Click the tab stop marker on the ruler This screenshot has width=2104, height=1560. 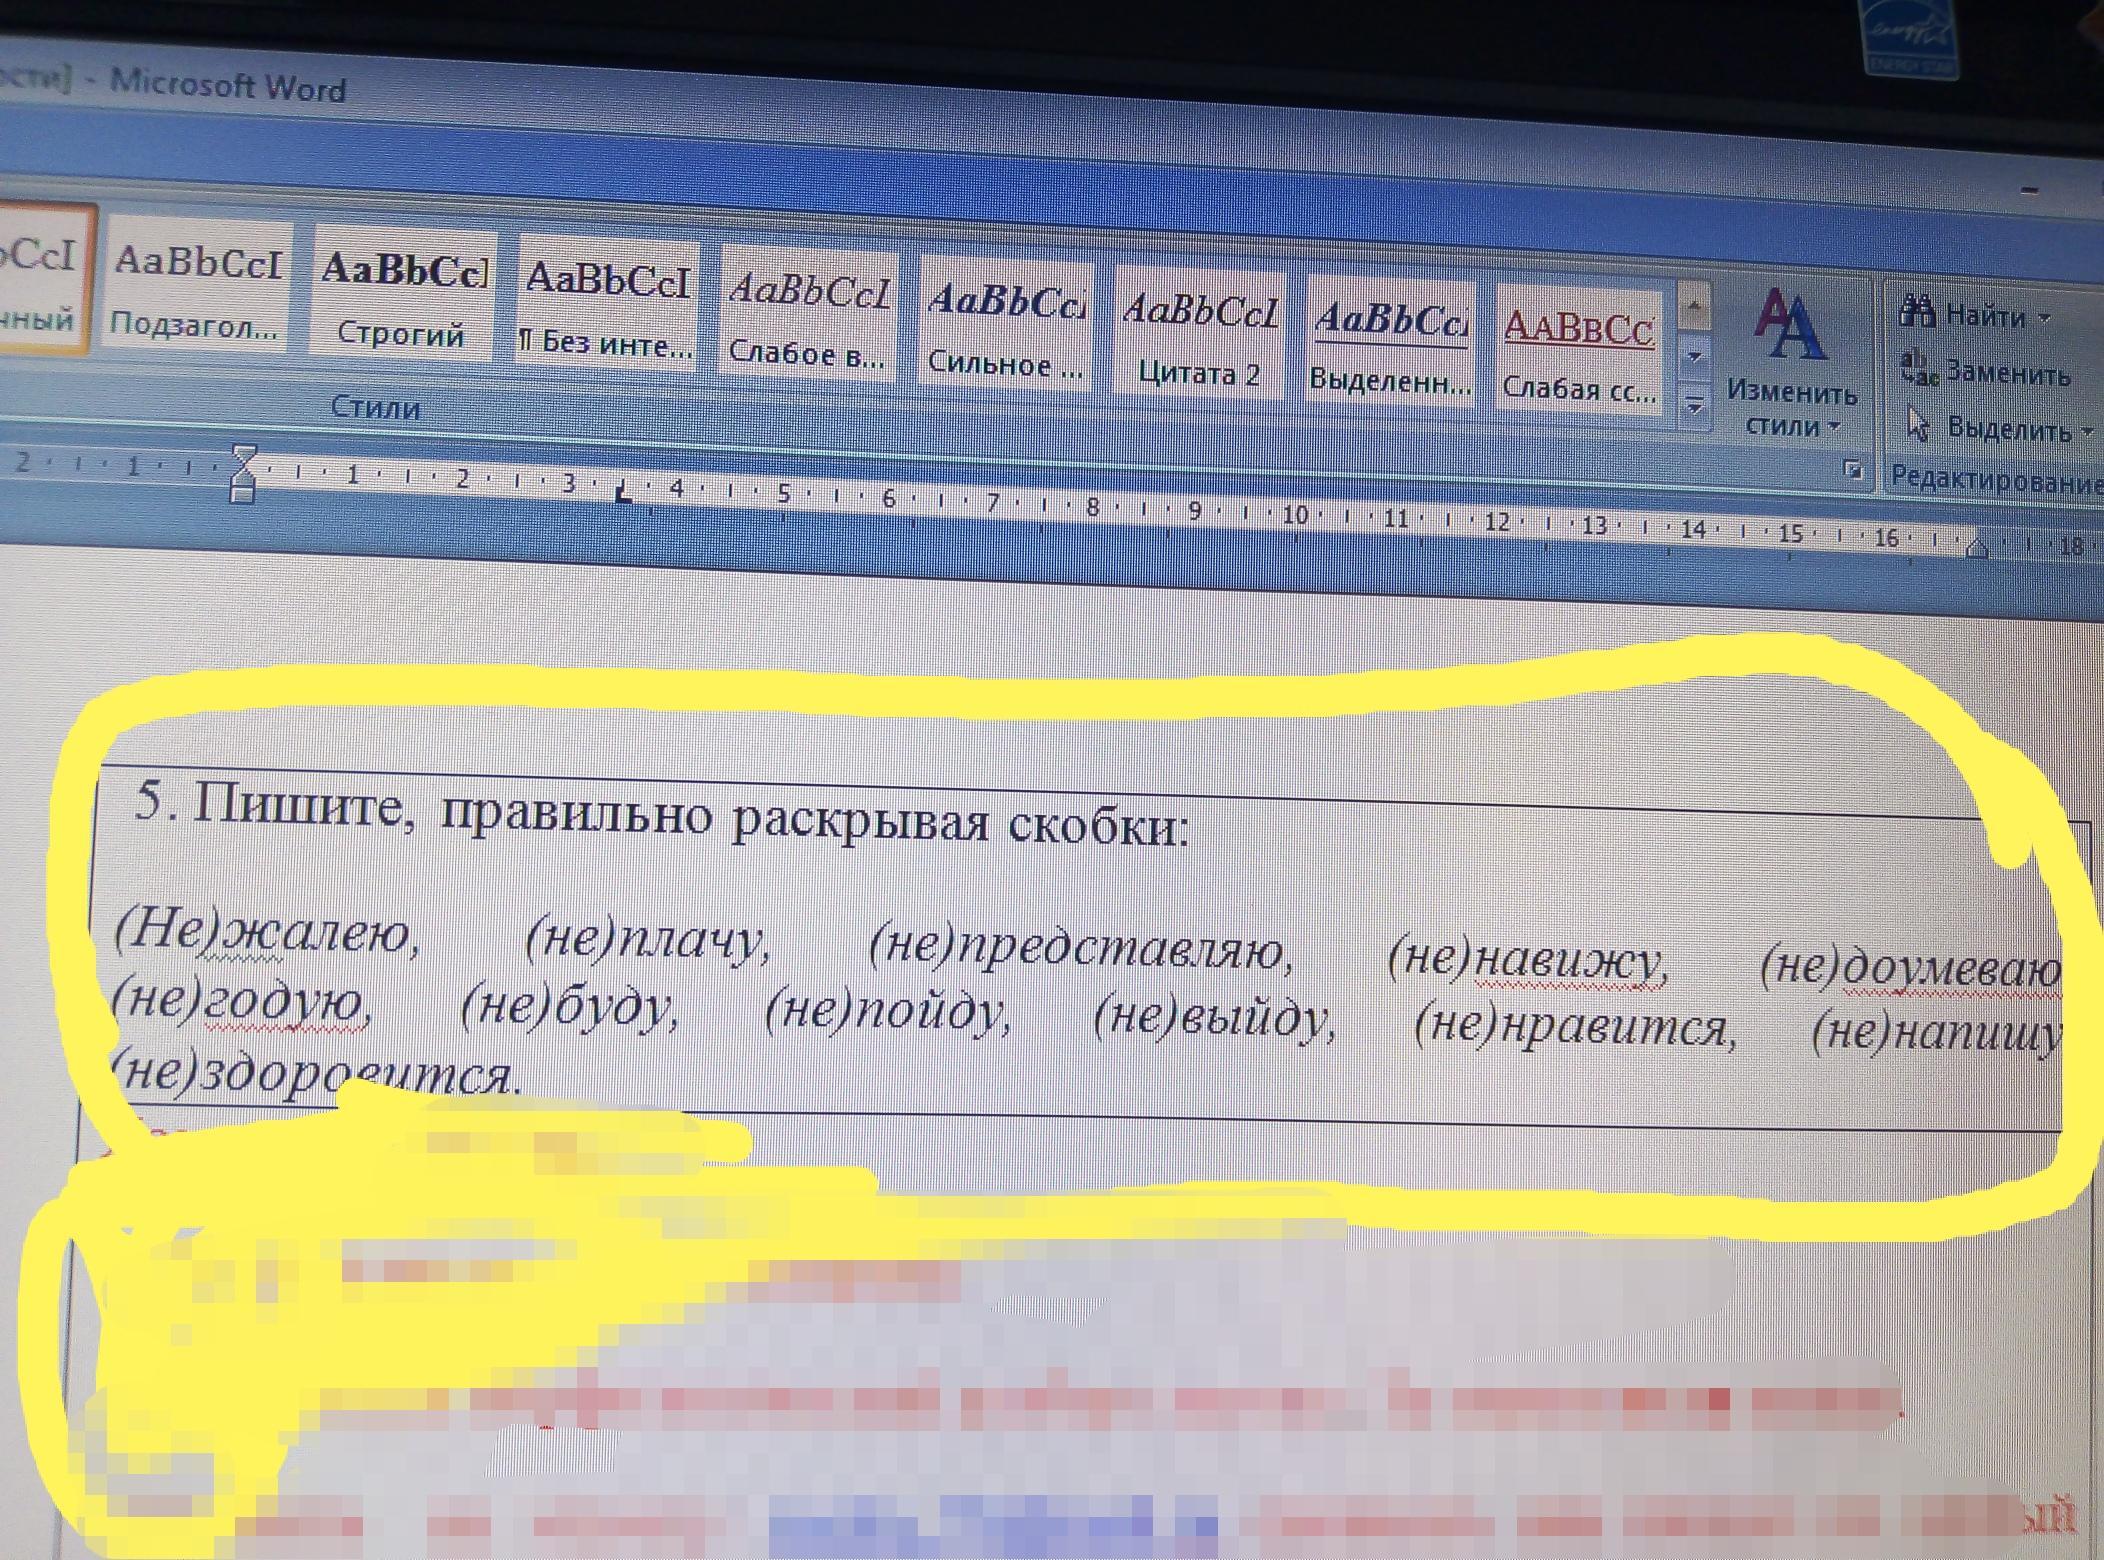click(x=624, y=491)
